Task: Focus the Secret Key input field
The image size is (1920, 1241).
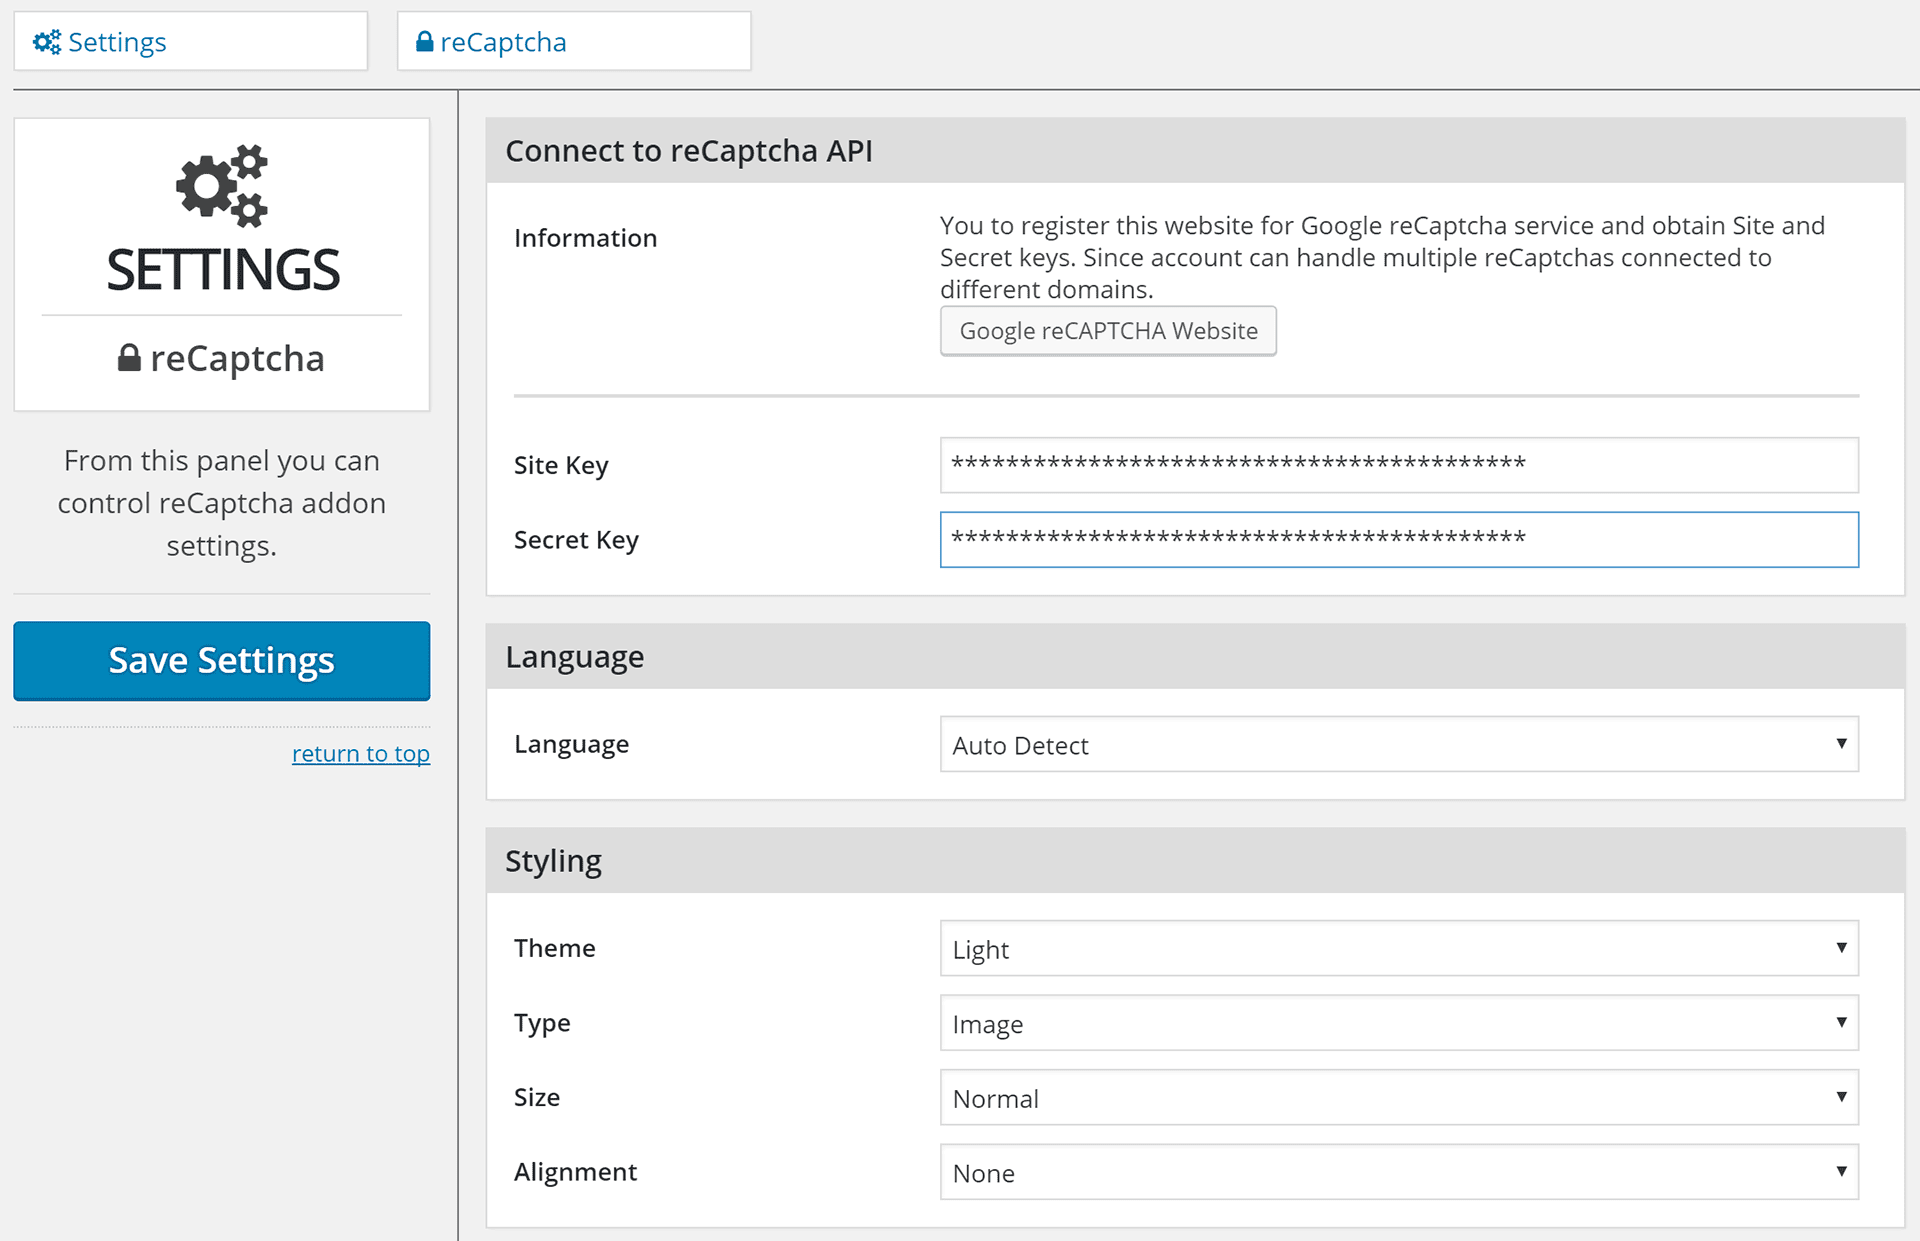Action: (x=1399, y=540)
